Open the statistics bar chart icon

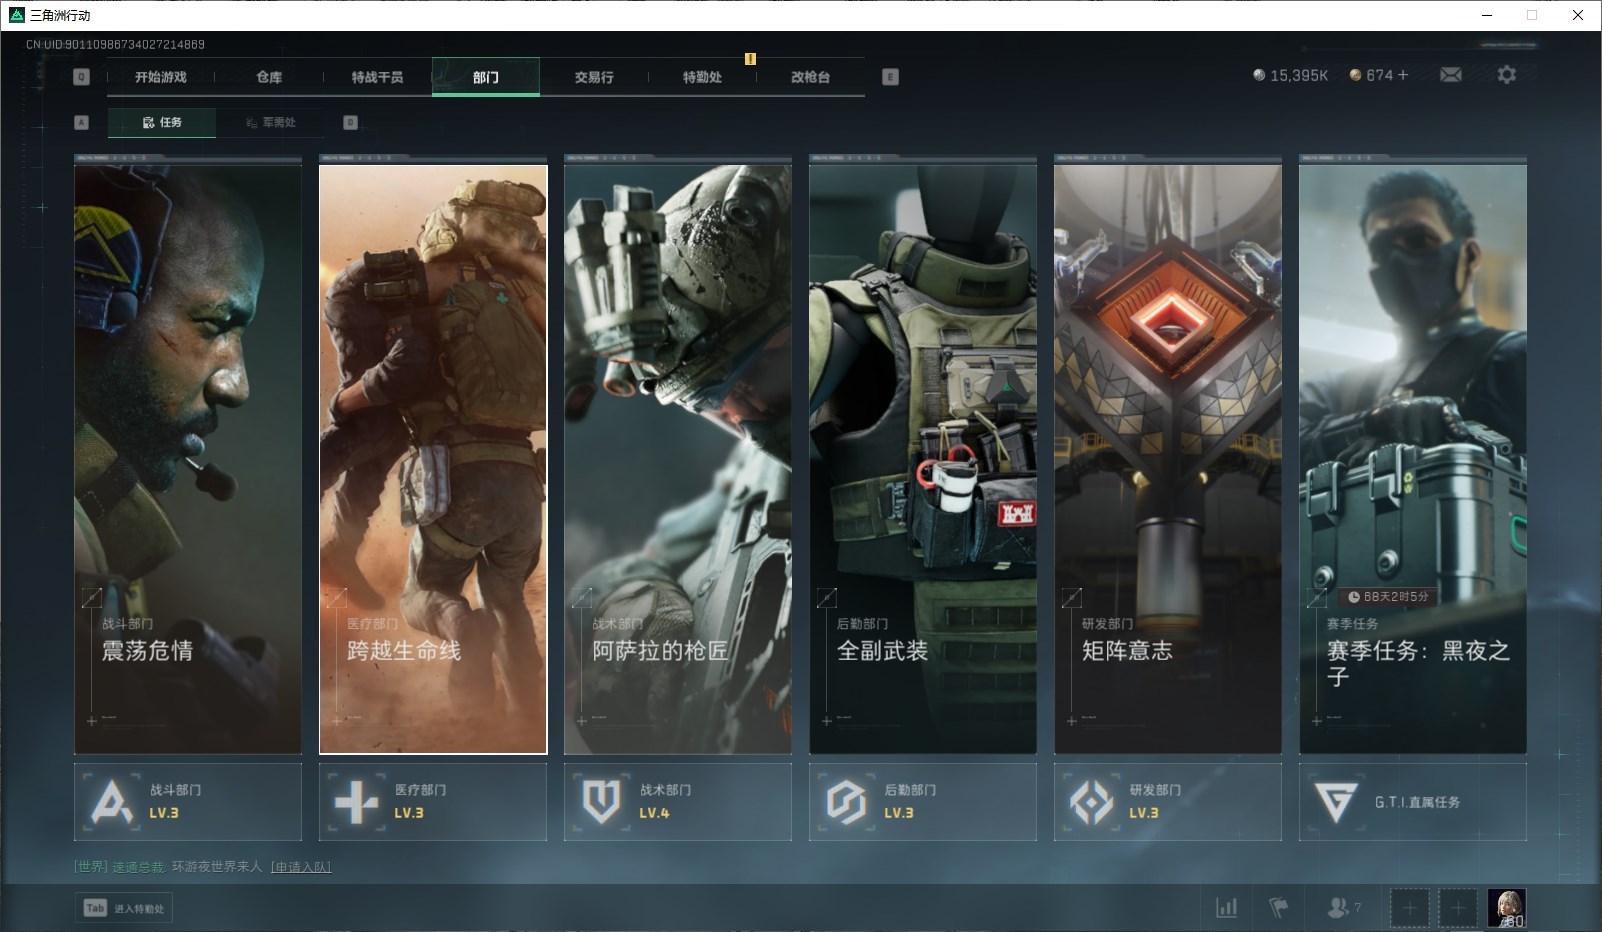click(1226, 908)
